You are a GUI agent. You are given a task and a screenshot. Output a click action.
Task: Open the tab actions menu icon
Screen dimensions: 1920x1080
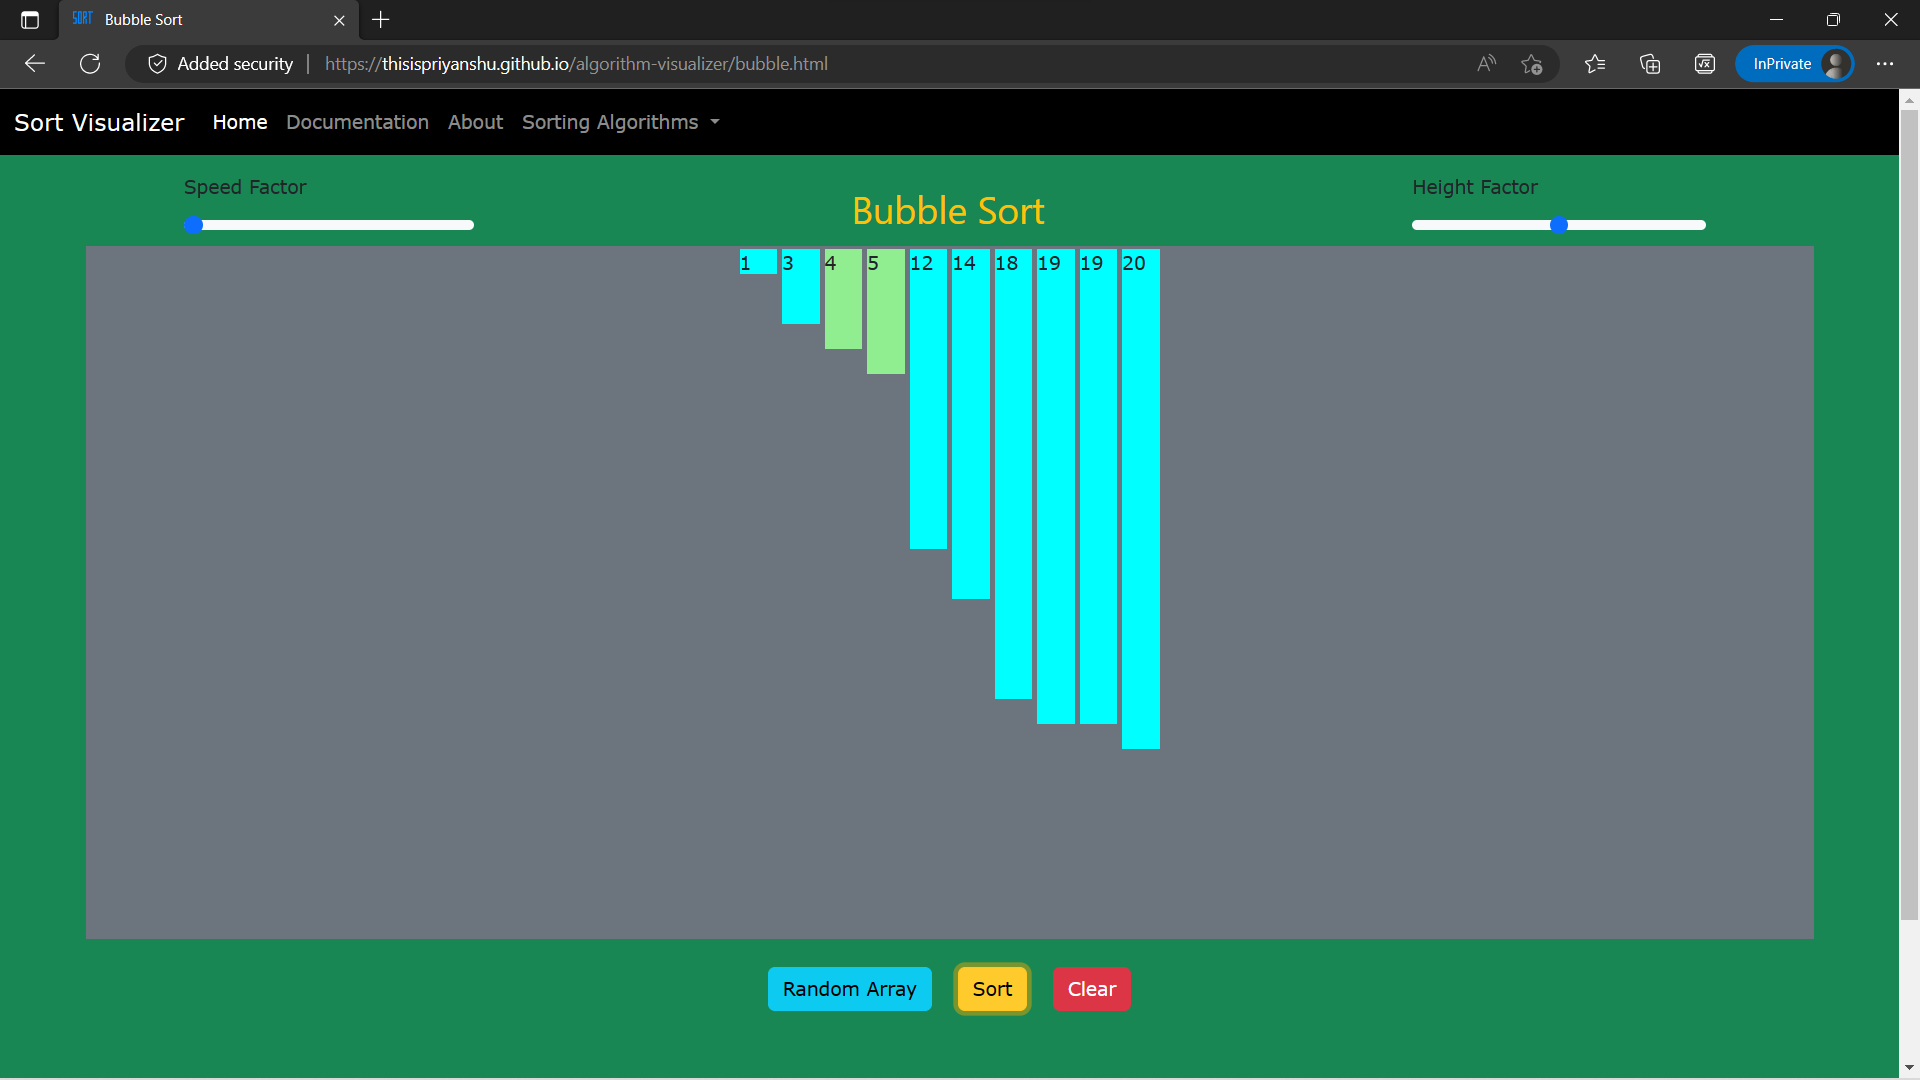tap(30, 20)
